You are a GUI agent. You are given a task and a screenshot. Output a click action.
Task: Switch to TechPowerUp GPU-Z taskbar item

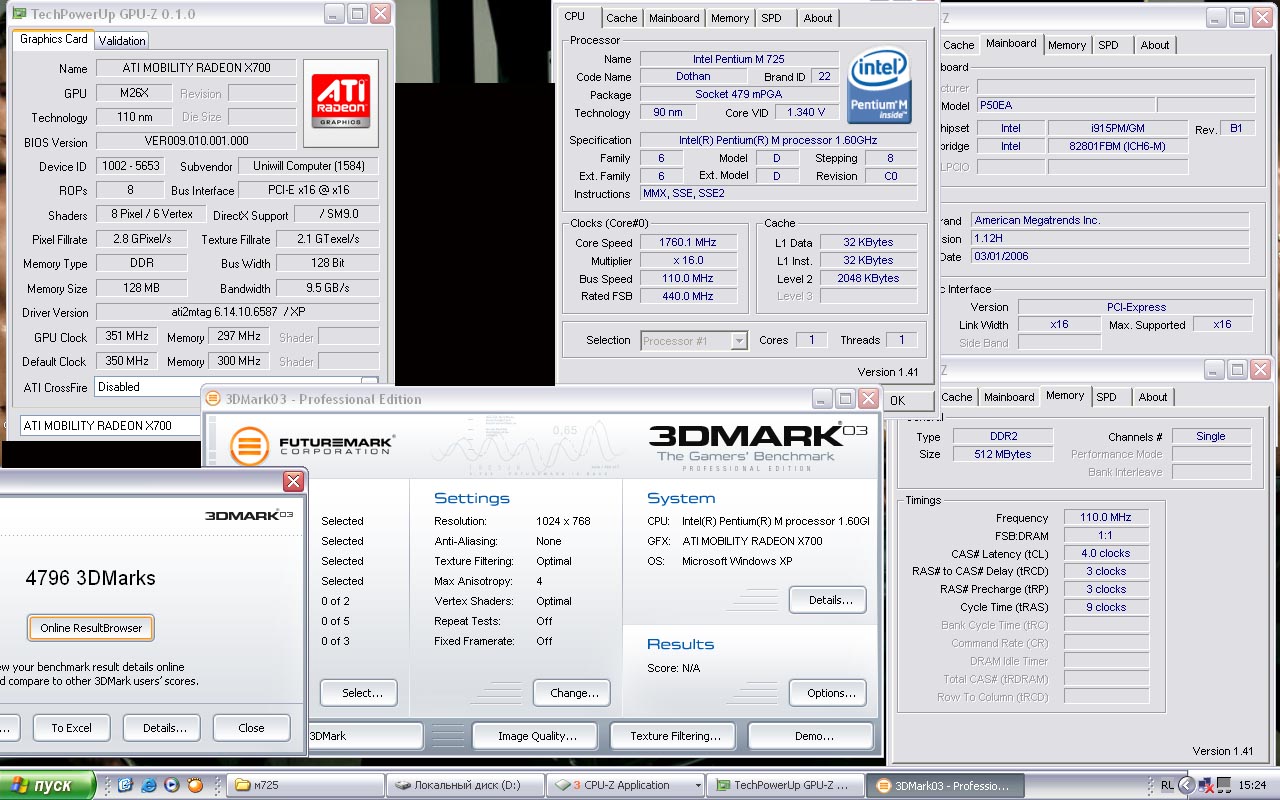tap(784, 785)
